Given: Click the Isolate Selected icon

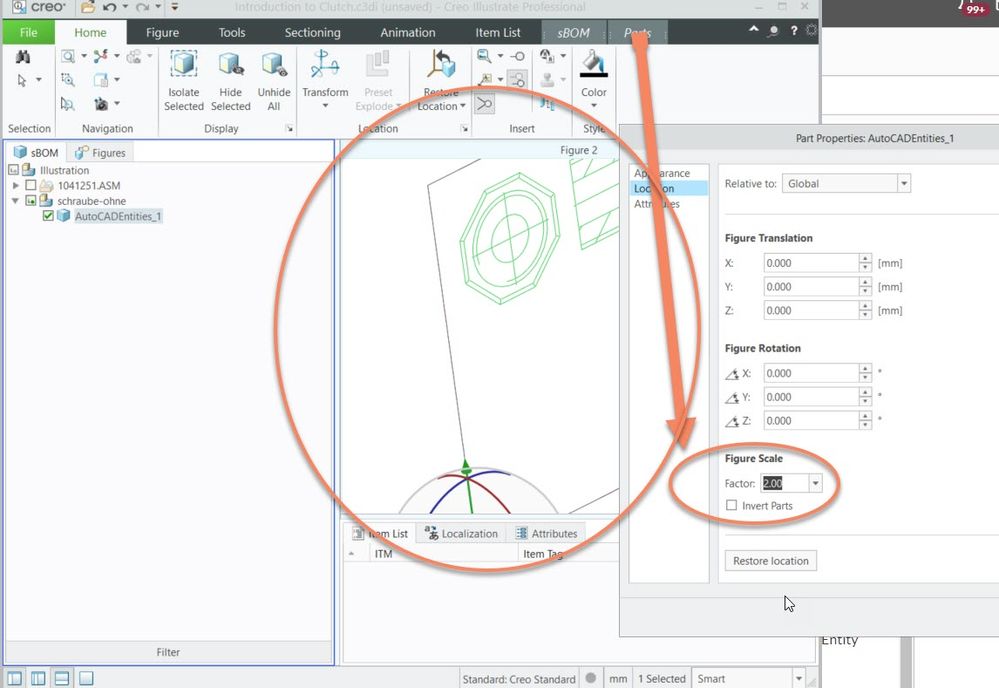Looking at the screenshot, I should pos(184,68).
